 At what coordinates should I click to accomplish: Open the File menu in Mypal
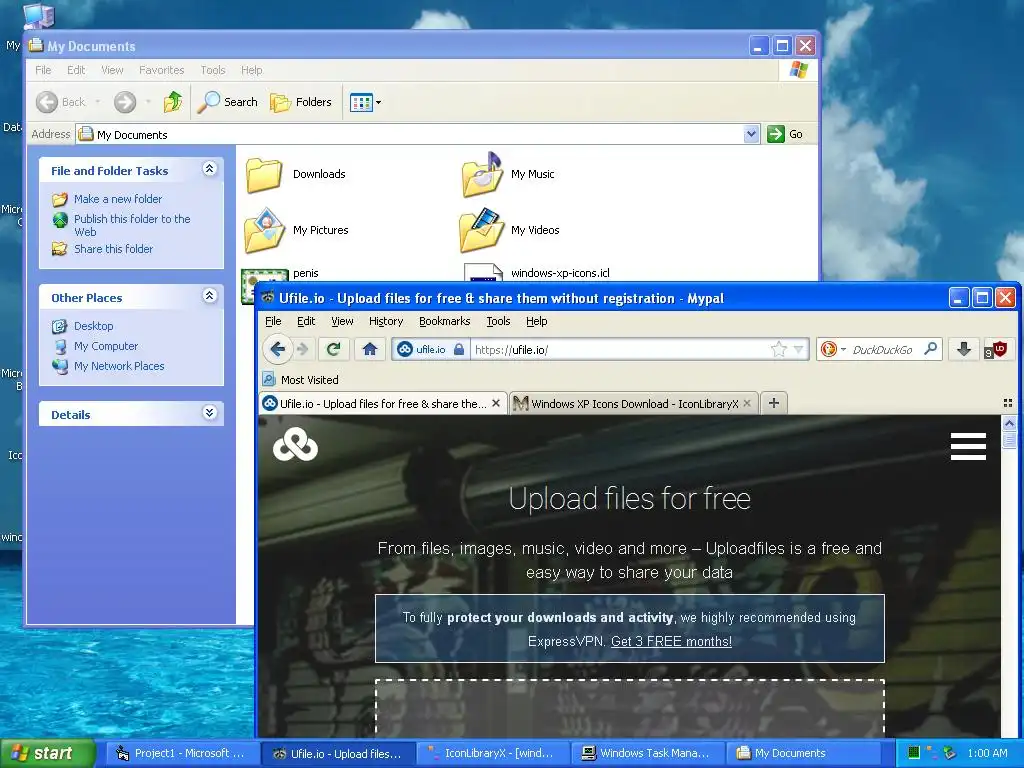pos(273,321)
